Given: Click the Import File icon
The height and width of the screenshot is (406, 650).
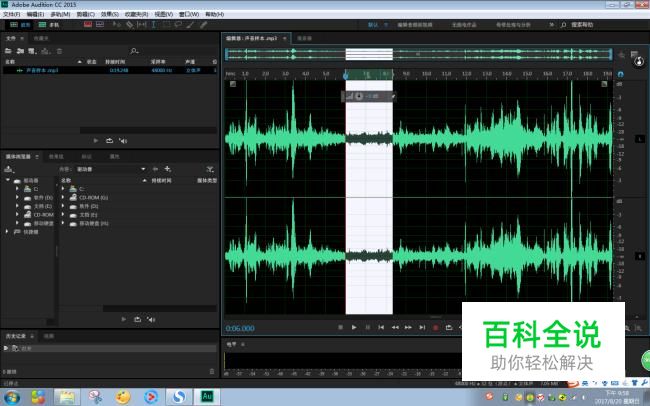Looking at the screenshot, I should pyautogui.click(x=20, y=51).
